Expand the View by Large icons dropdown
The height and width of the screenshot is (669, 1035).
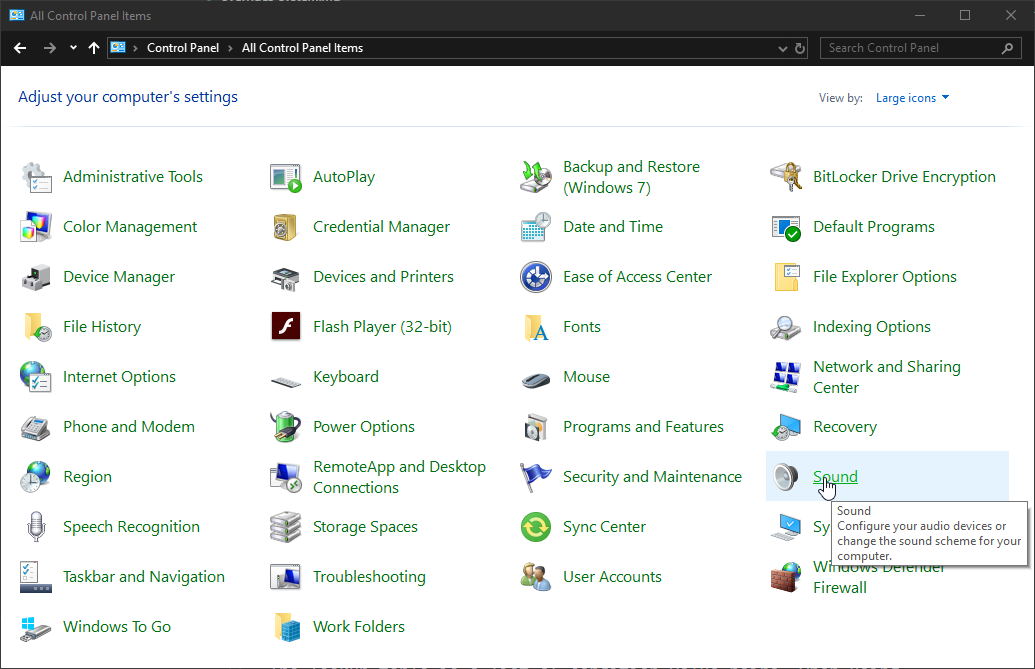tap(912, 98)
